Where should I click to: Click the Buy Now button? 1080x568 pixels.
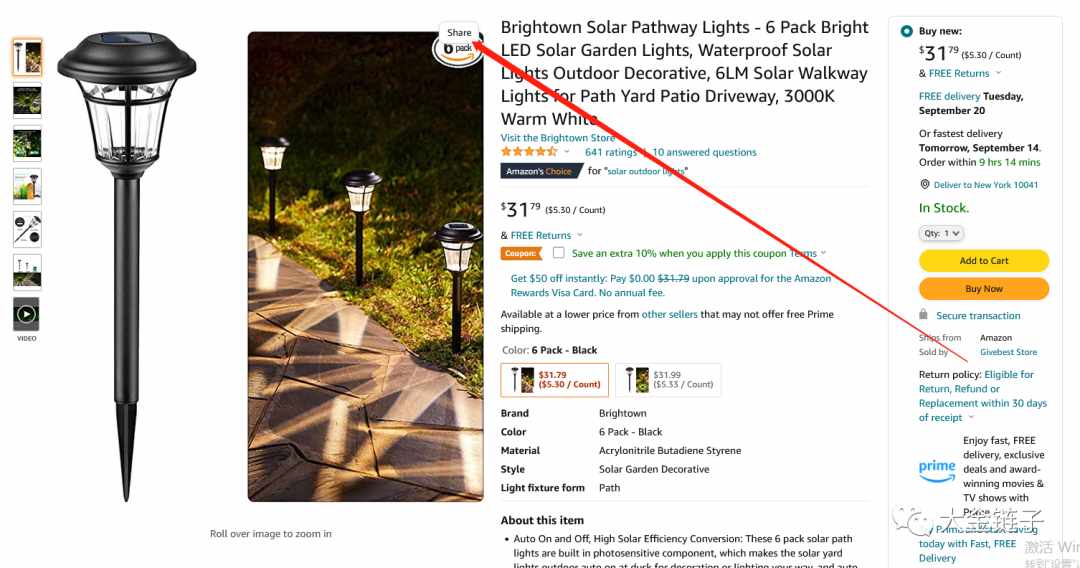(x=984, y=288)
